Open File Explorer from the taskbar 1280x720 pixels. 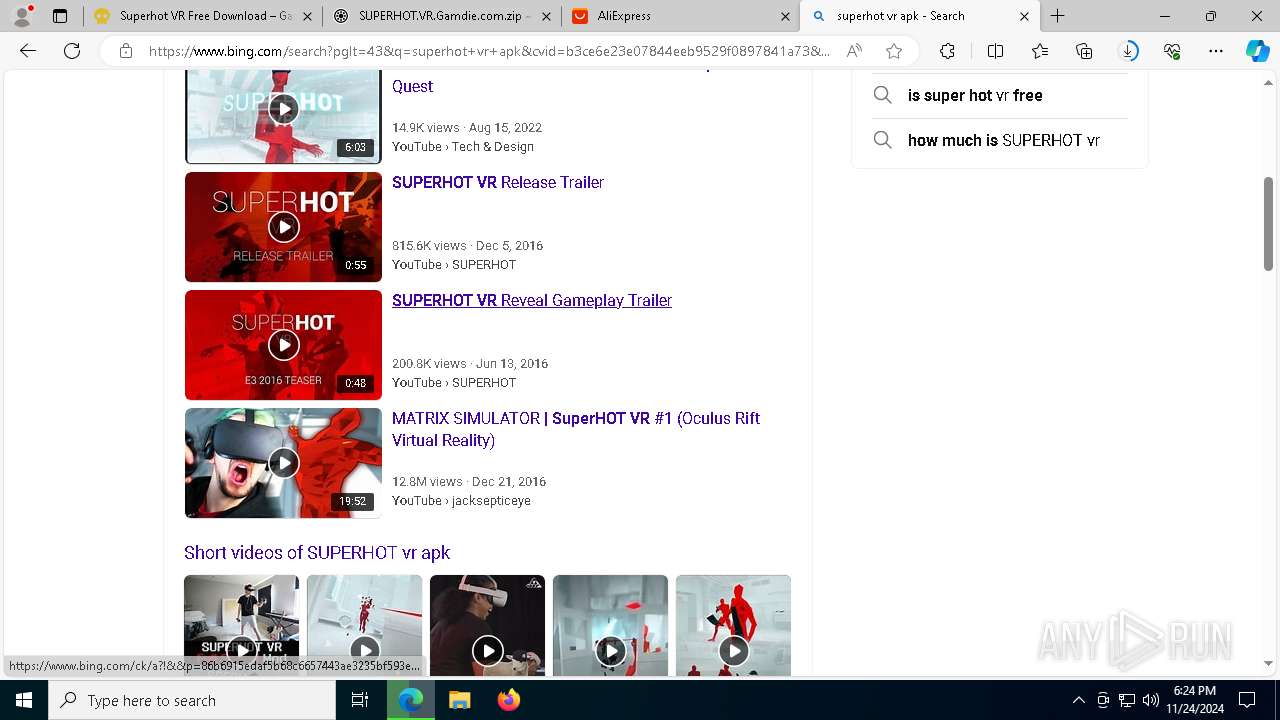(x=459, y=700)
